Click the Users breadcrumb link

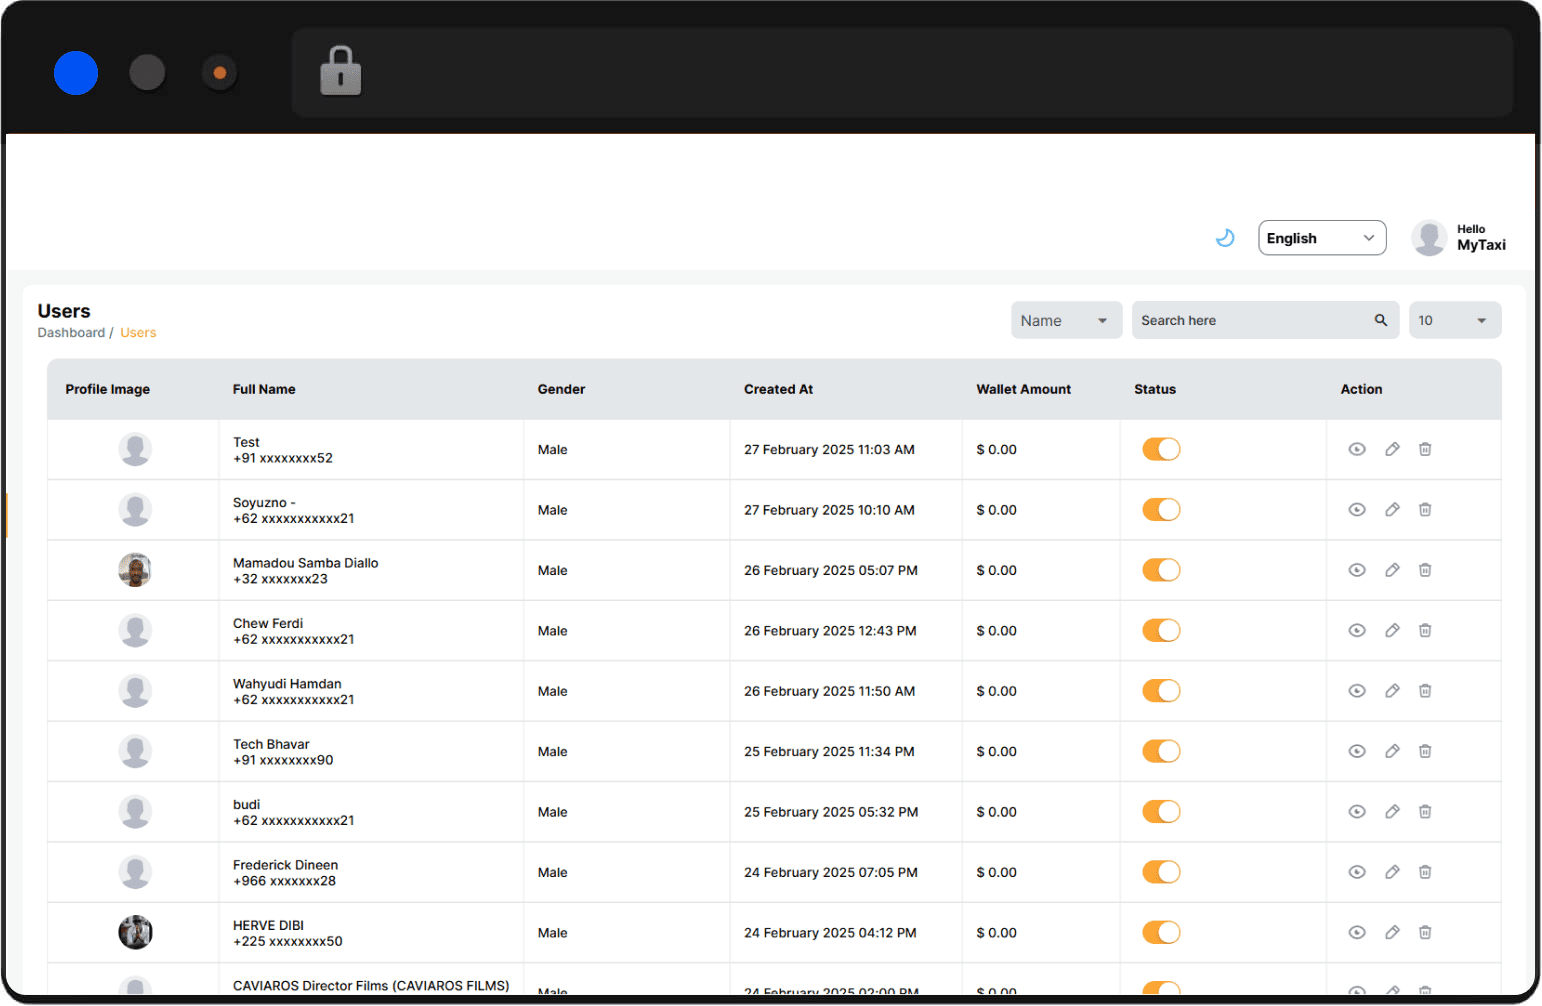138,333
